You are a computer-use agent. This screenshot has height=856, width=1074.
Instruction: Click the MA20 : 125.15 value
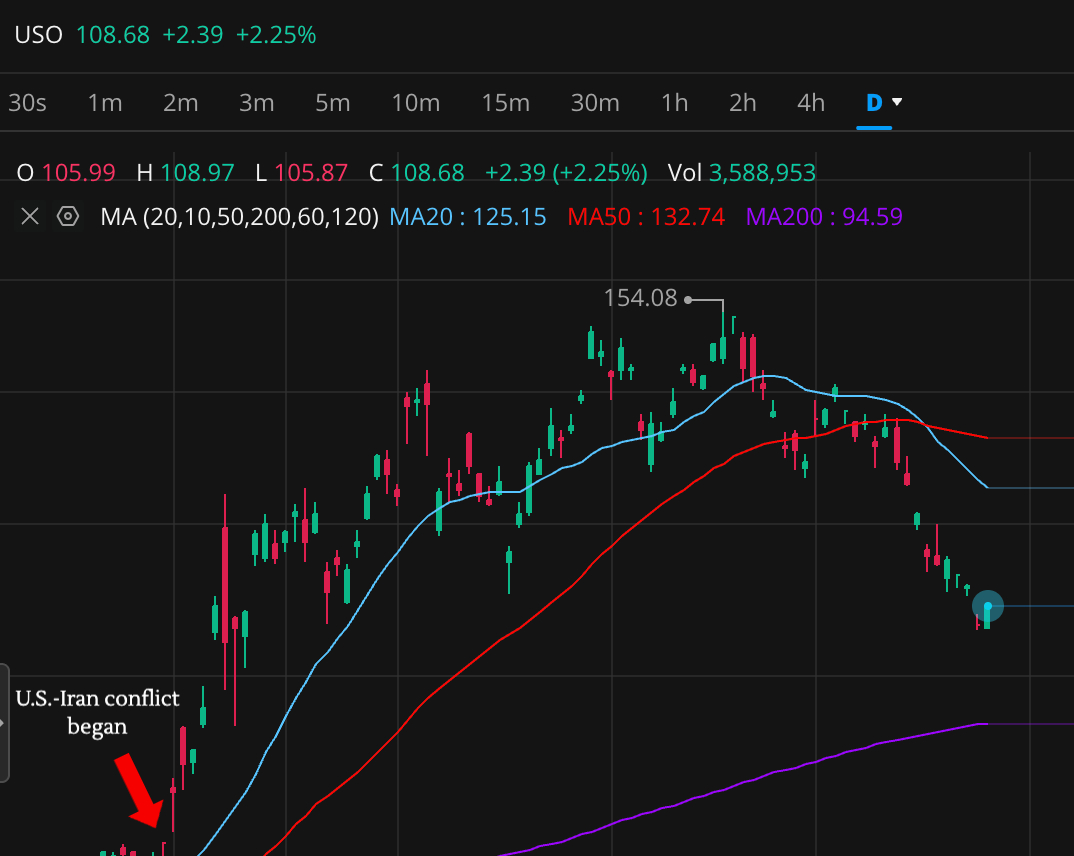468,217
